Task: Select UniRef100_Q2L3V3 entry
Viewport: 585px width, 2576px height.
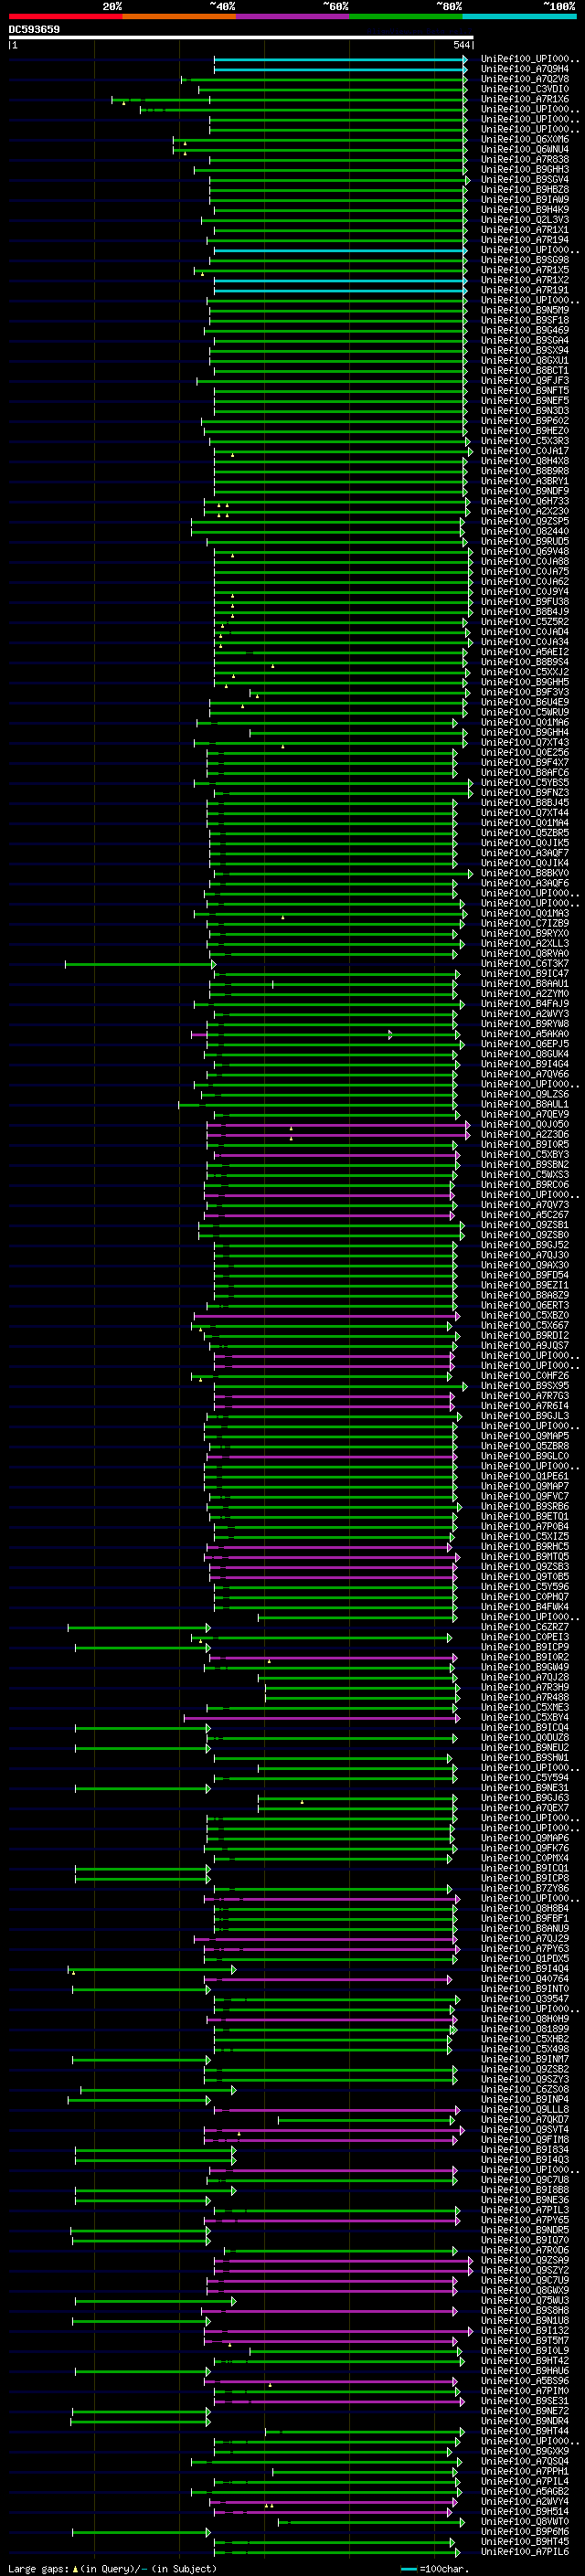Action: 525,220
